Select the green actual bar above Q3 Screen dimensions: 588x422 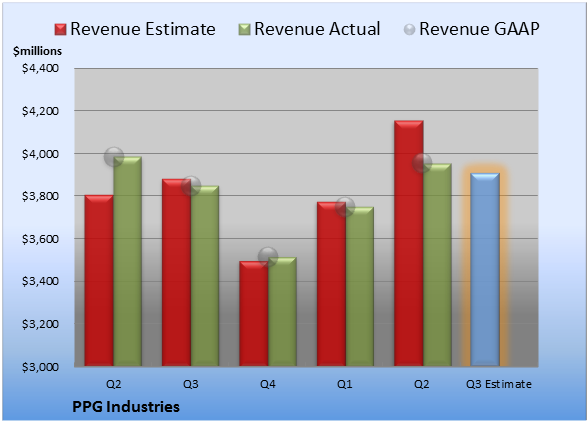click(205, 276)
